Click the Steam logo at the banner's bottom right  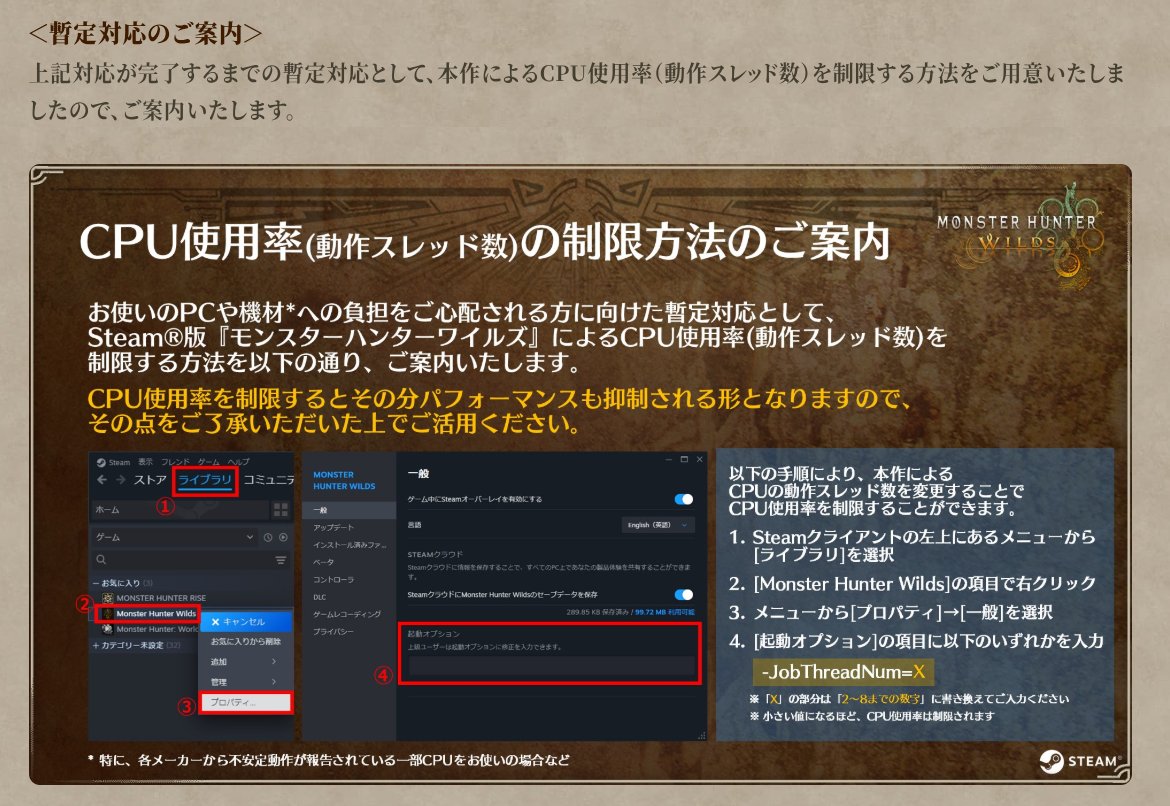point(1080,760)
